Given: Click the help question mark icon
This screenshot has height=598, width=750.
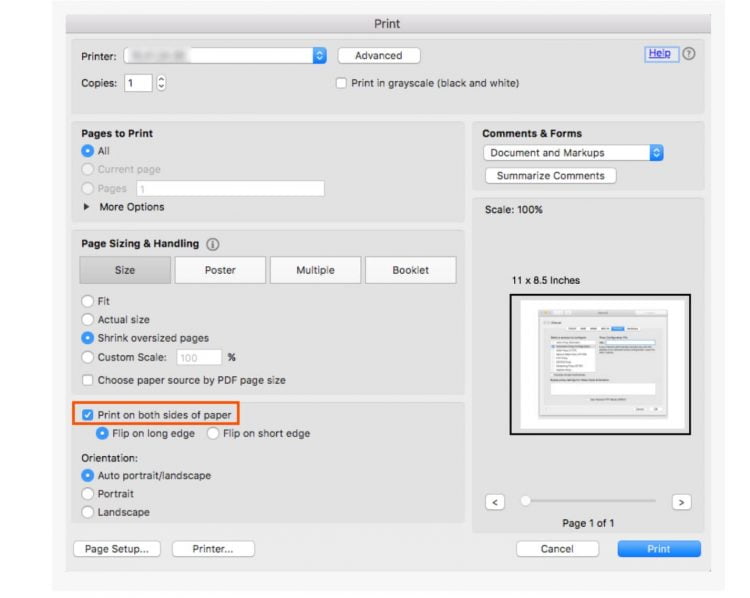Looking at the screenshot, I should [x=688, y=54].
